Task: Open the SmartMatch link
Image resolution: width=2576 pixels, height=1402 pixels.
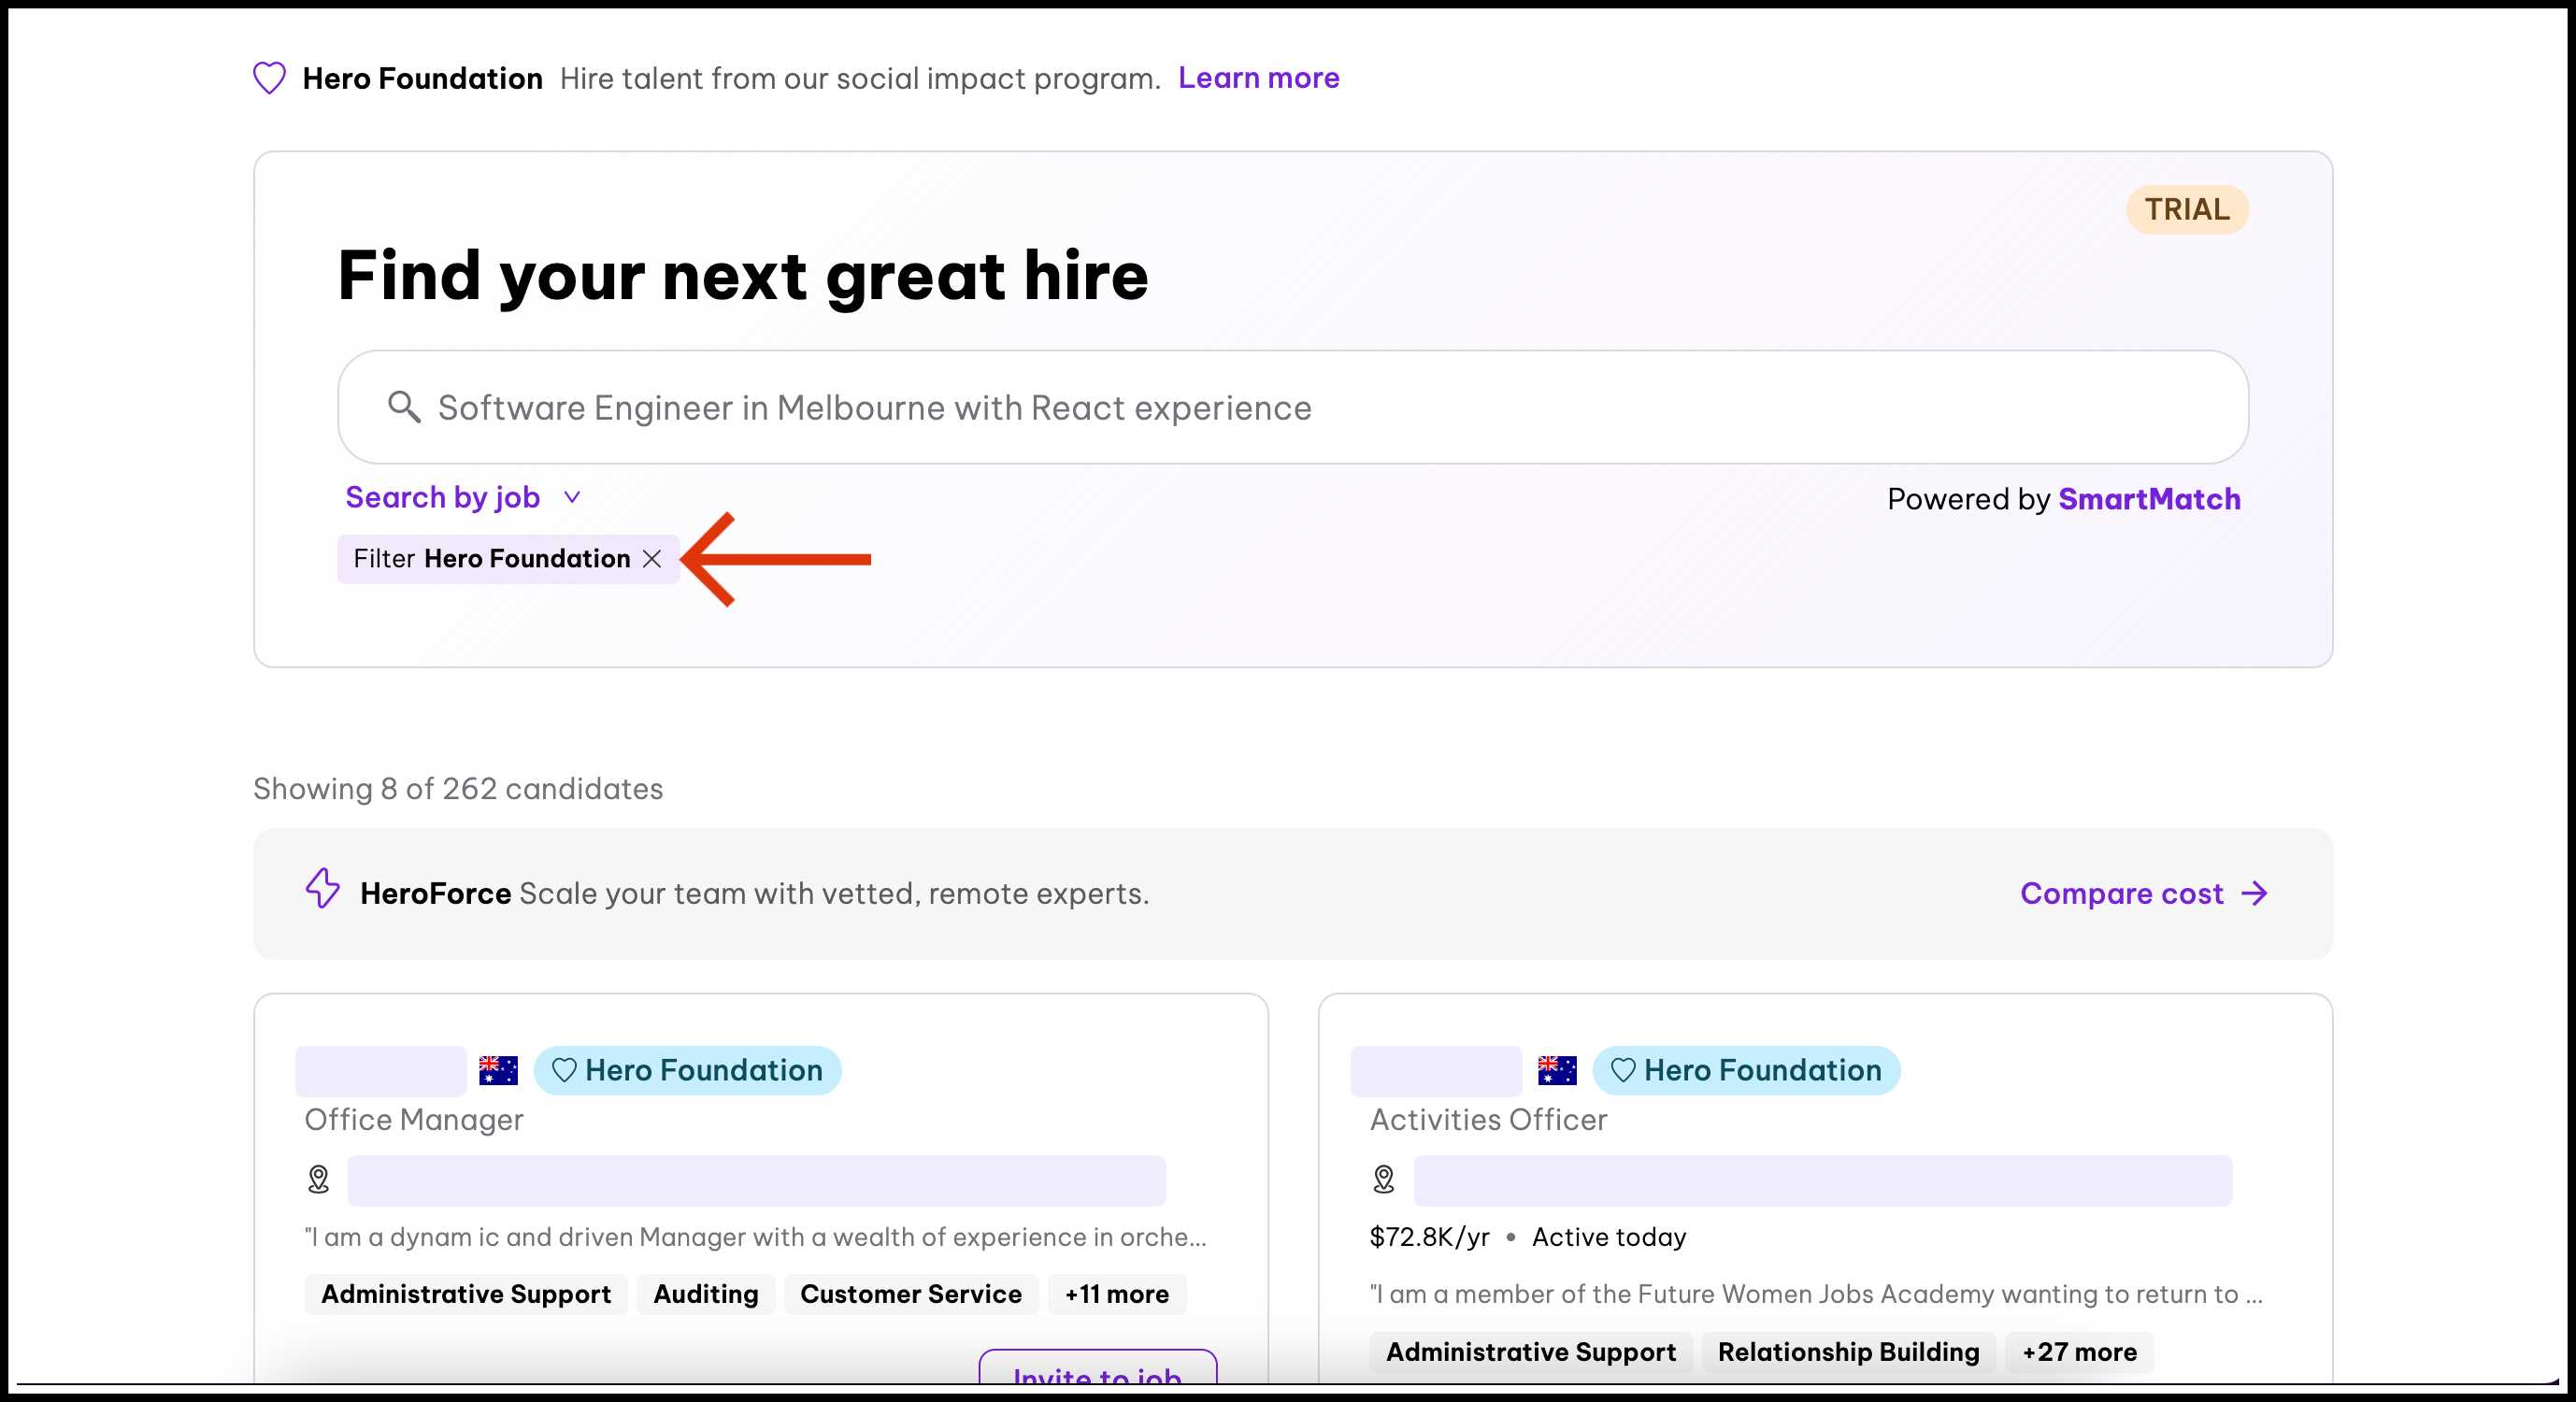Action: pyautogui.click(x=2149, y=499)
